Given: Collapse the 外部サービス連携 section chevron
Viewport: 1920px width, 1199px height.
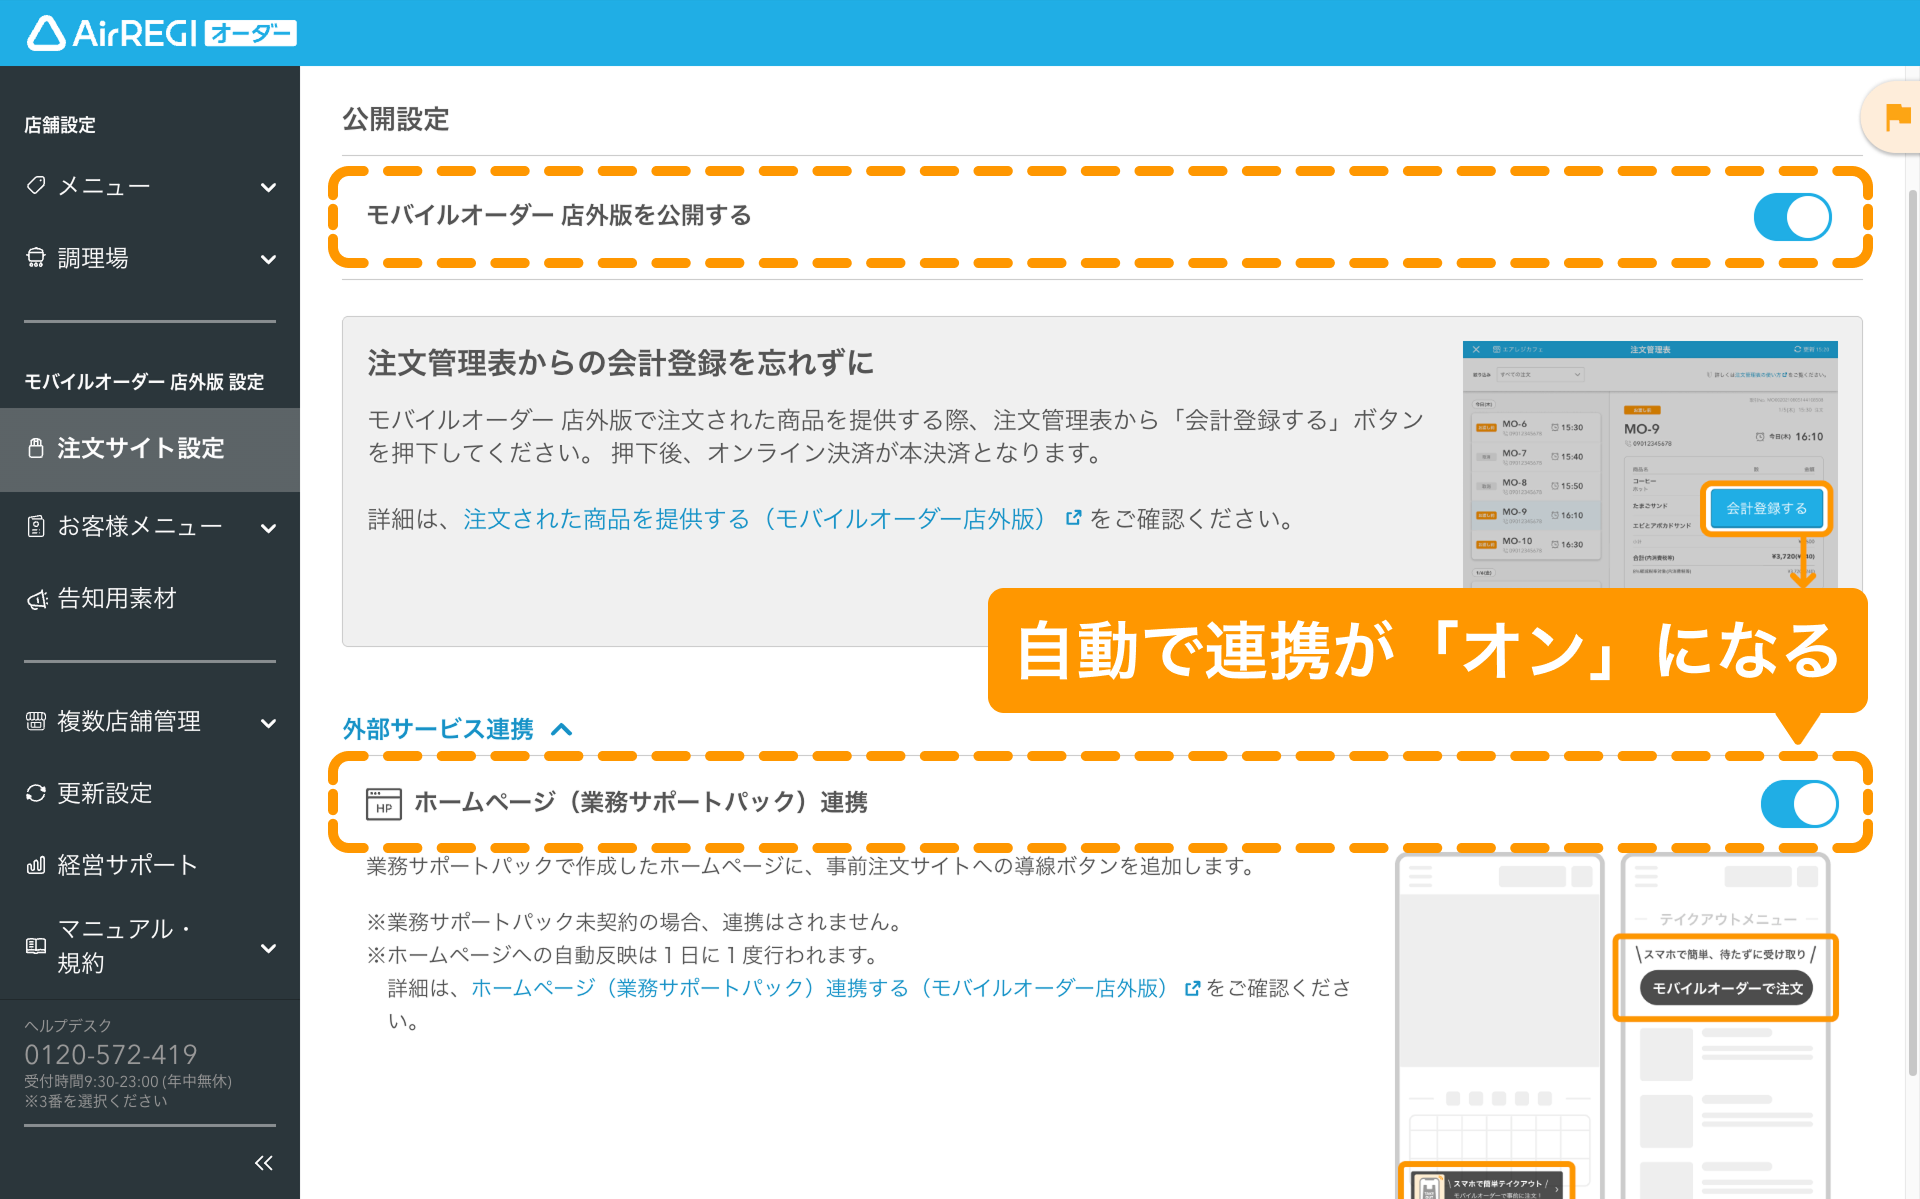Looking at the screenshot, I should pyautogui.click(x=562, y=729).
